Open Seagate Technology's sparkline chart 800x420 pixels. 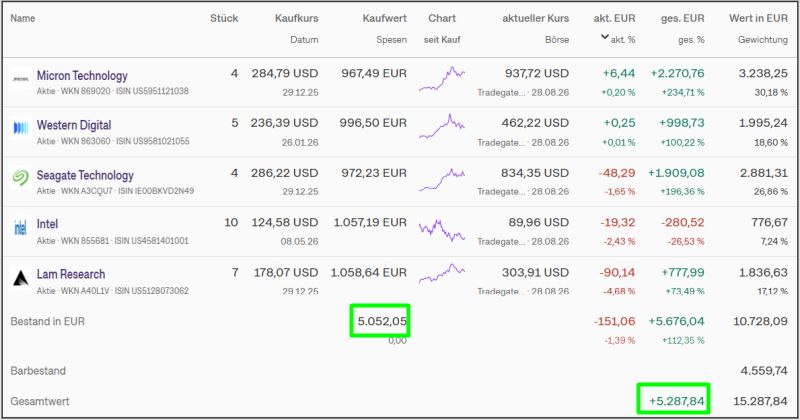(x=442, y=179)
